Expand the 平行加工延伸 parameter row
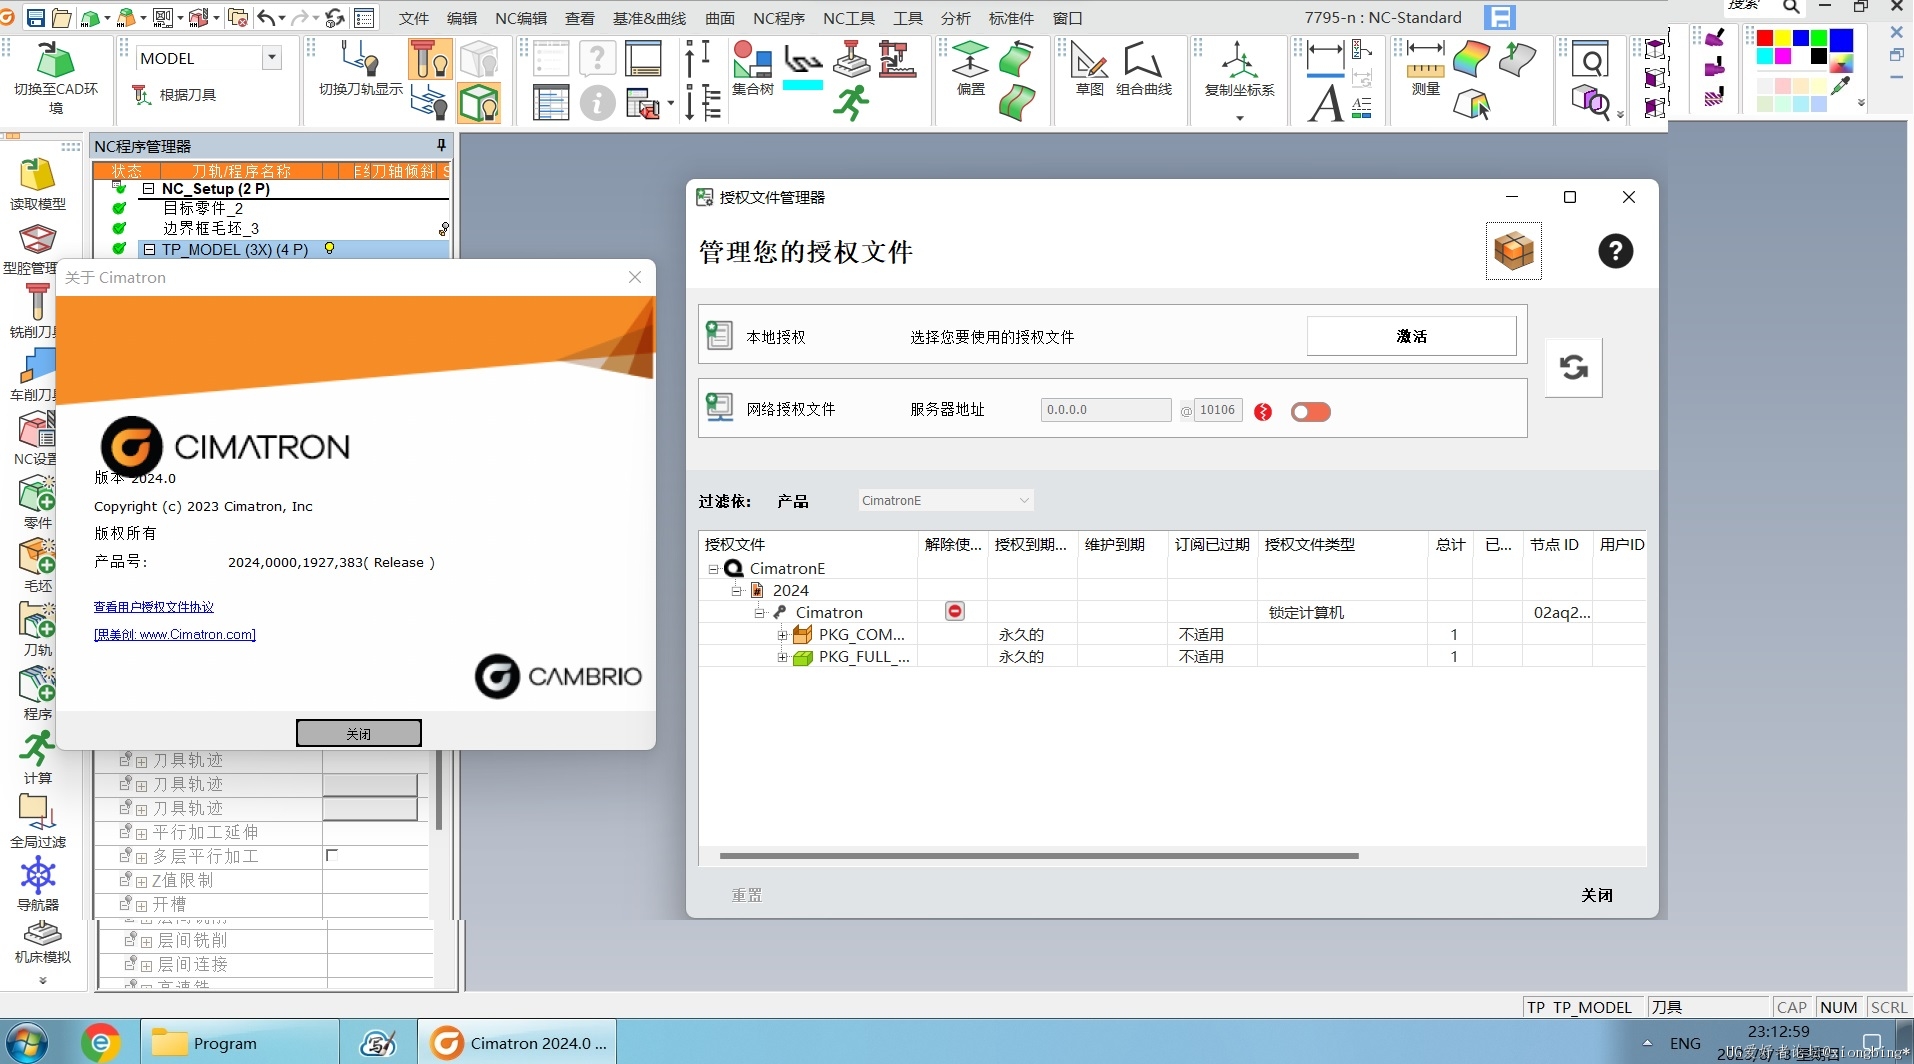 point(141,833)
